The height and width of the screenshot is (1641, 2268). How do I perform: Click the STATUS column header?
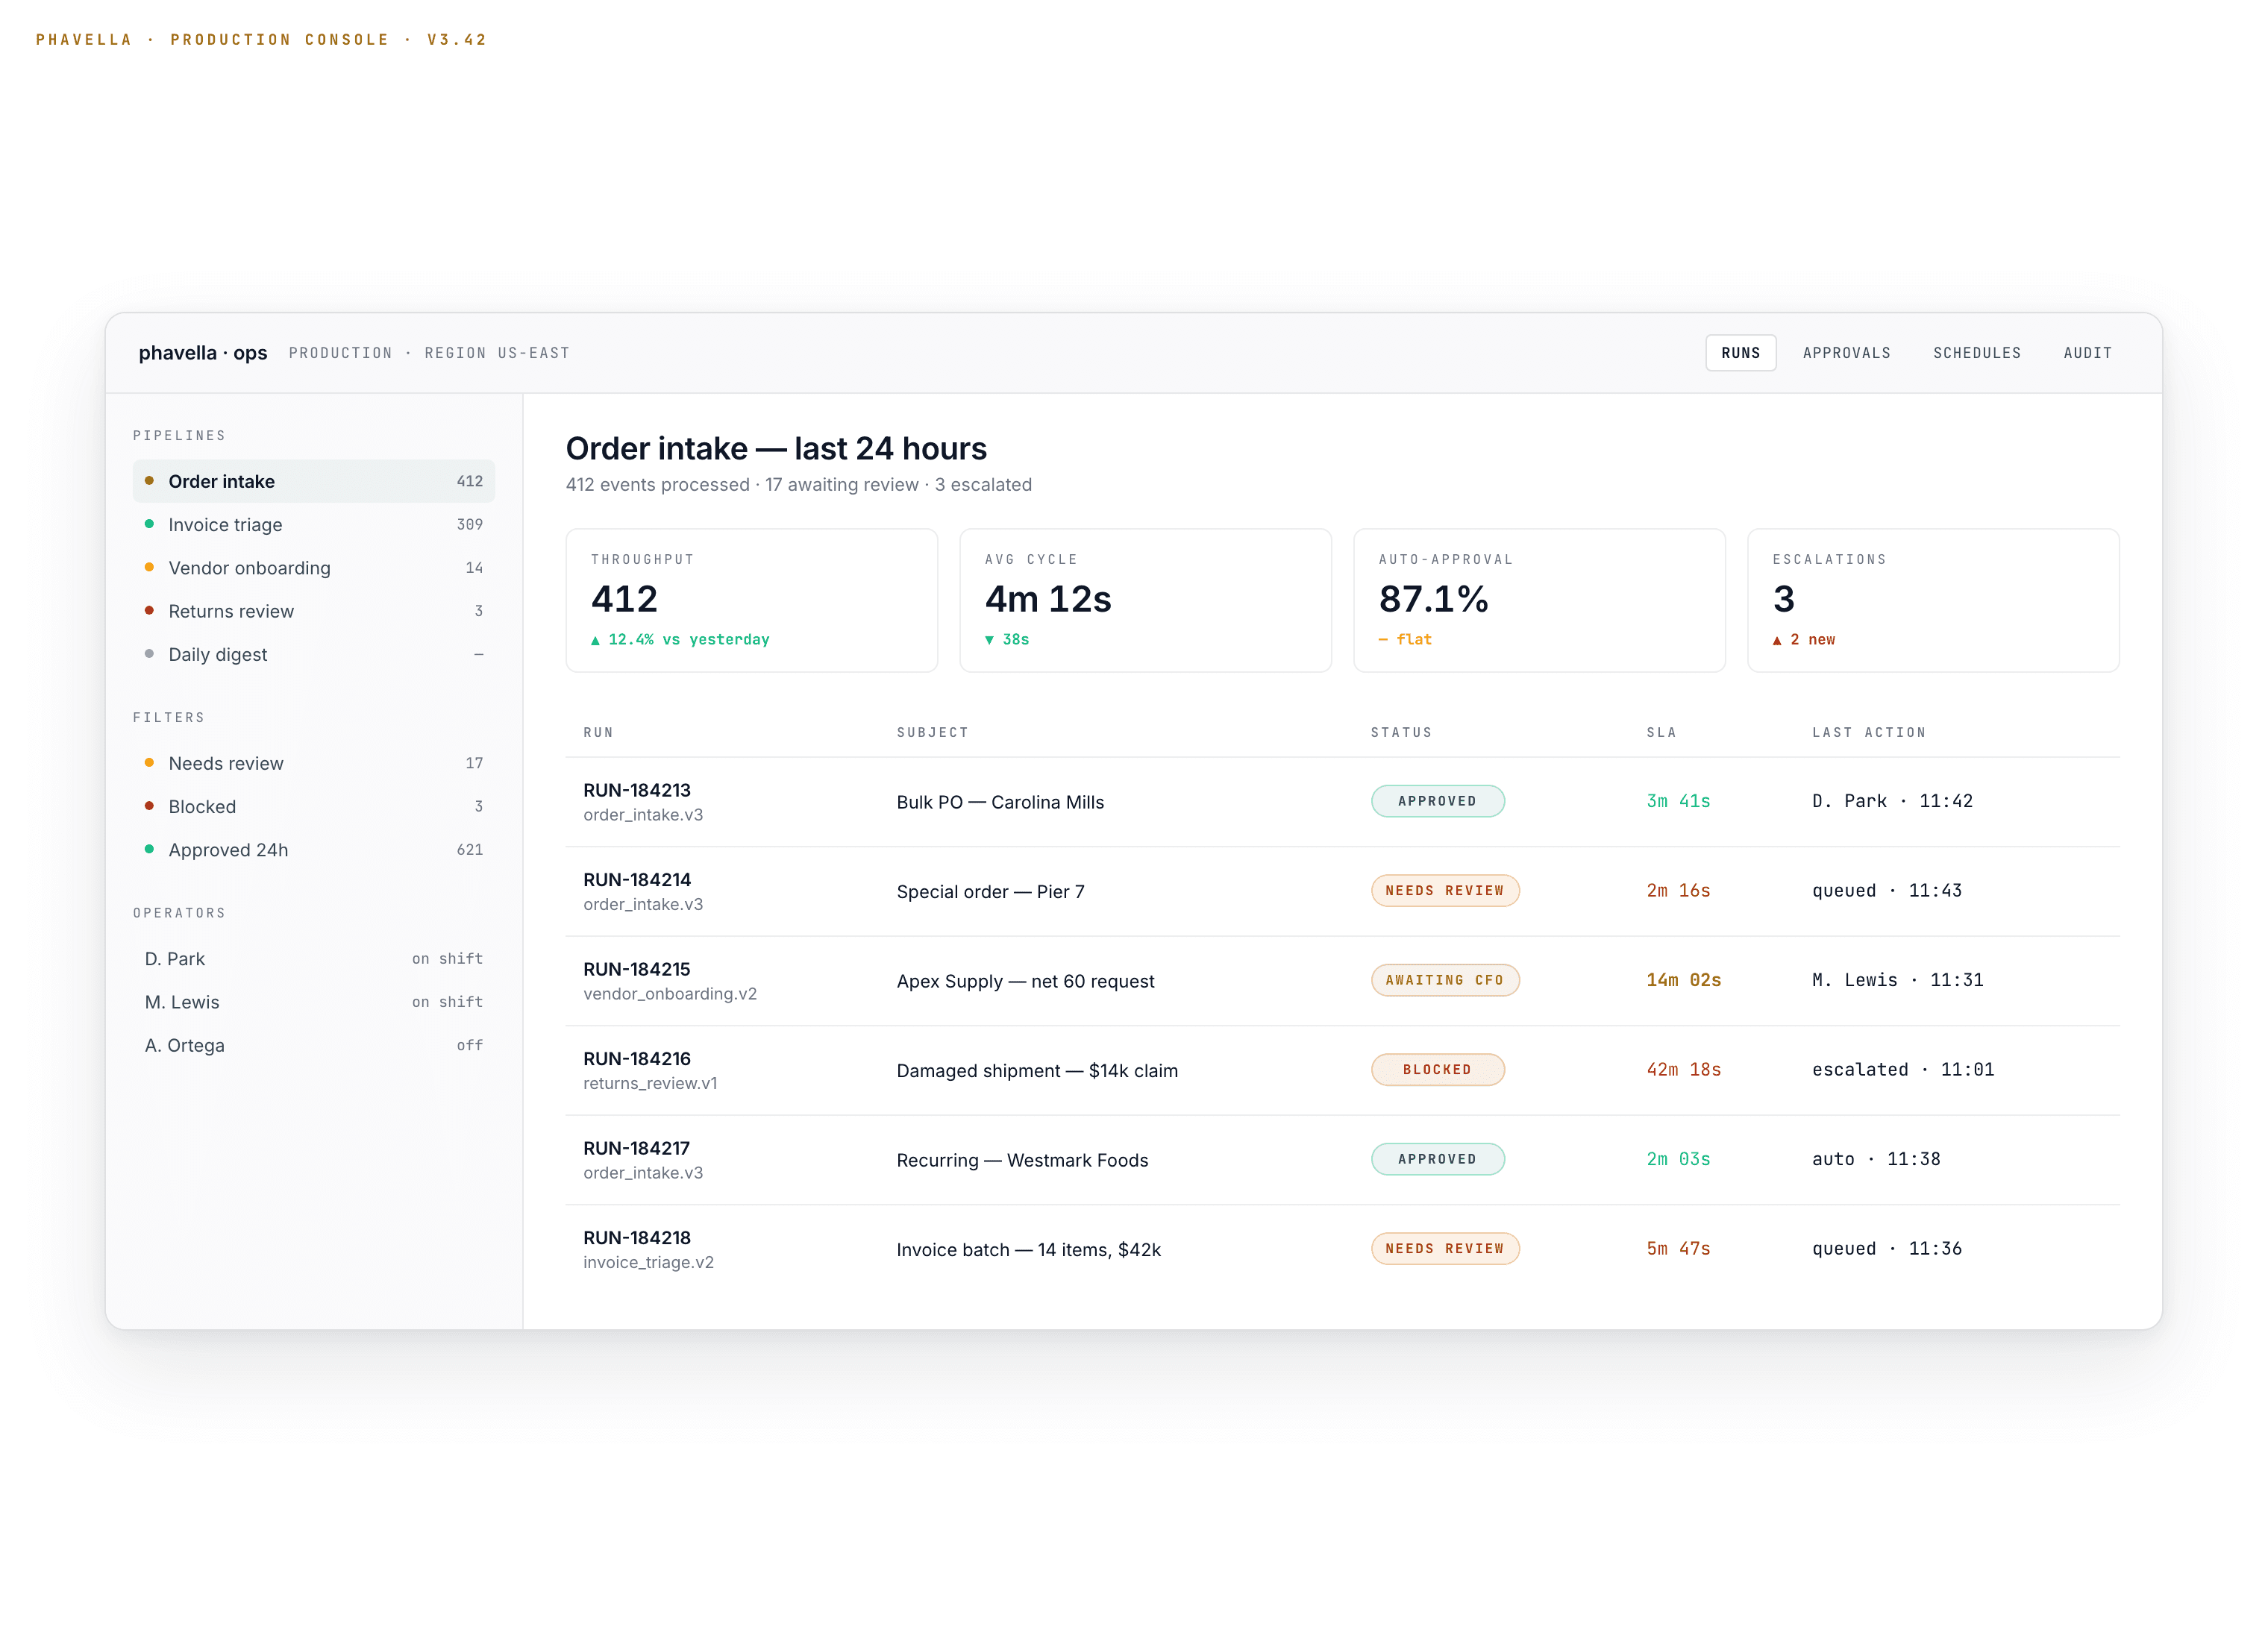1401,732
